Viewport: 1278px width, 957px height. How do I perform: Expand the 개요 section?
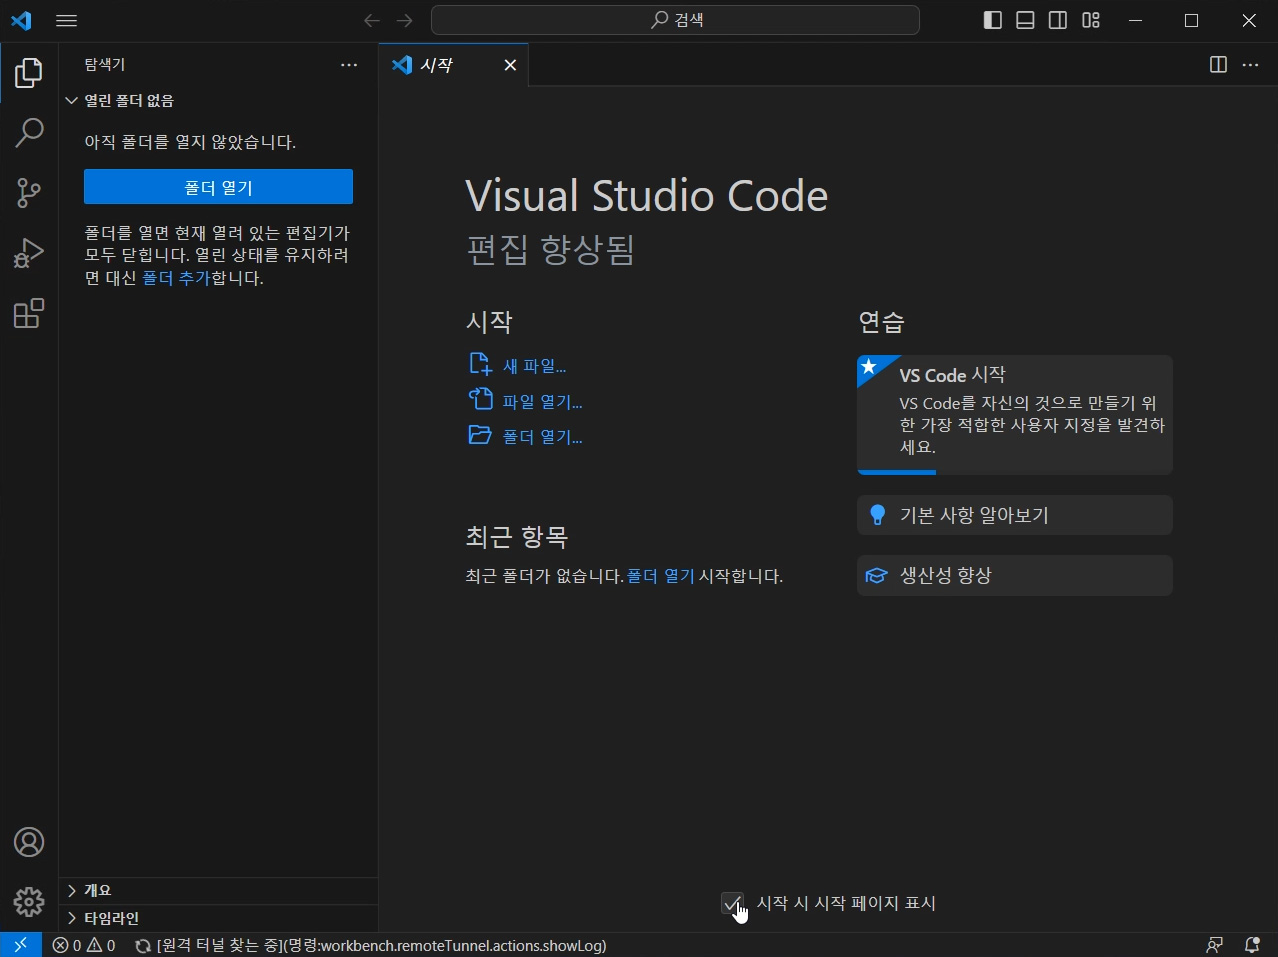tap(218, 890)
